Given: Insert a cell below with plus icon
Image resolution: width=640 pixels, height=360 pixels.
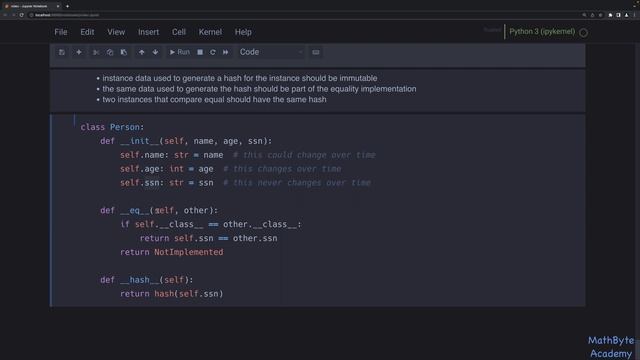Looking at the screenshot, I should [x=79, y=52].
